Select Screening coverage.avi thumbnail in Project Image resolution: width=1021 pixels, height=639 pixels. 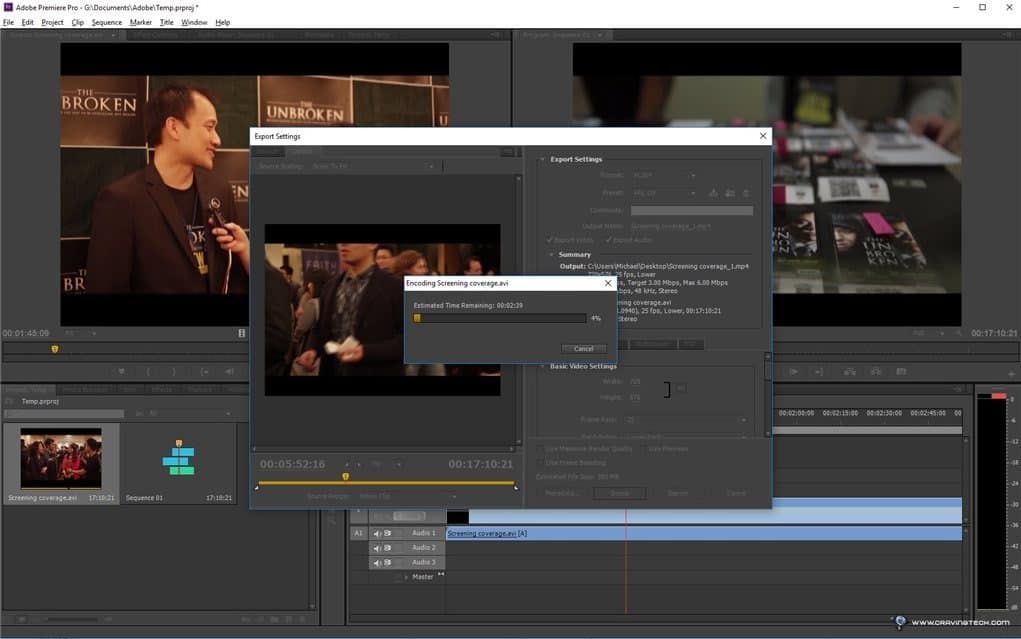click(x=61, y=458)
